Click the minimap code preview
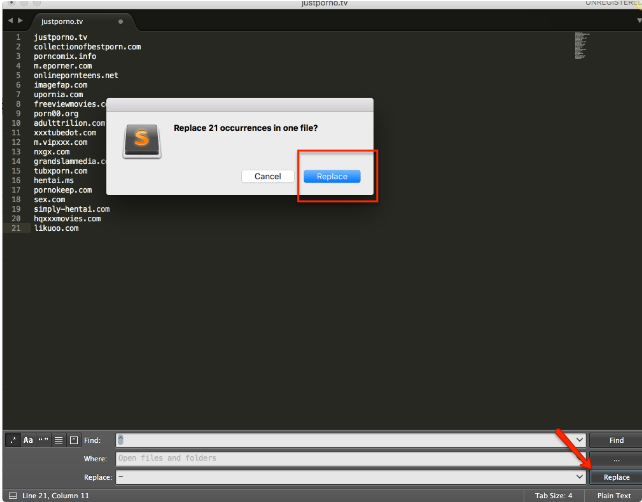The width and height of the screenshot is (642, 502). tap(581, 45)
